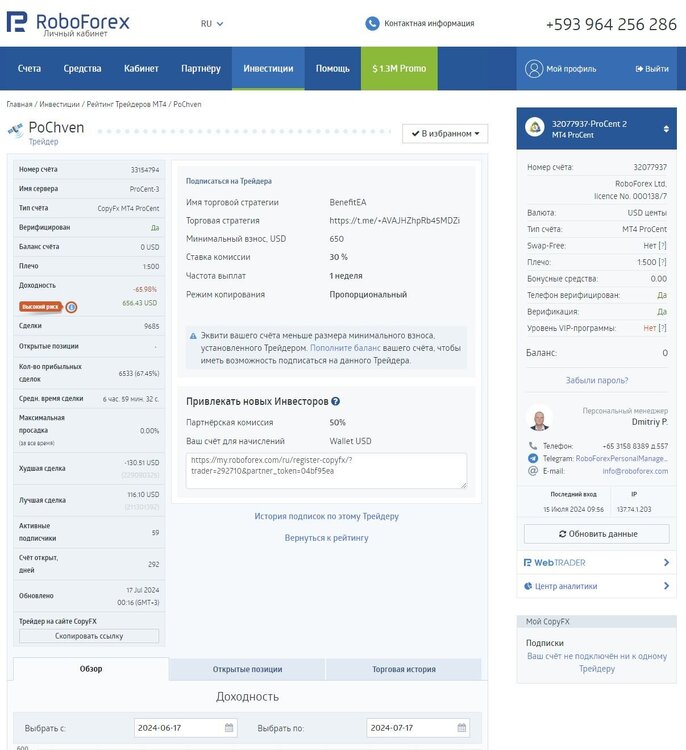This screenshot has width=686, height=750.
Task: Click the personal manager Dmitriy P. photo
Action: point(540,418)
